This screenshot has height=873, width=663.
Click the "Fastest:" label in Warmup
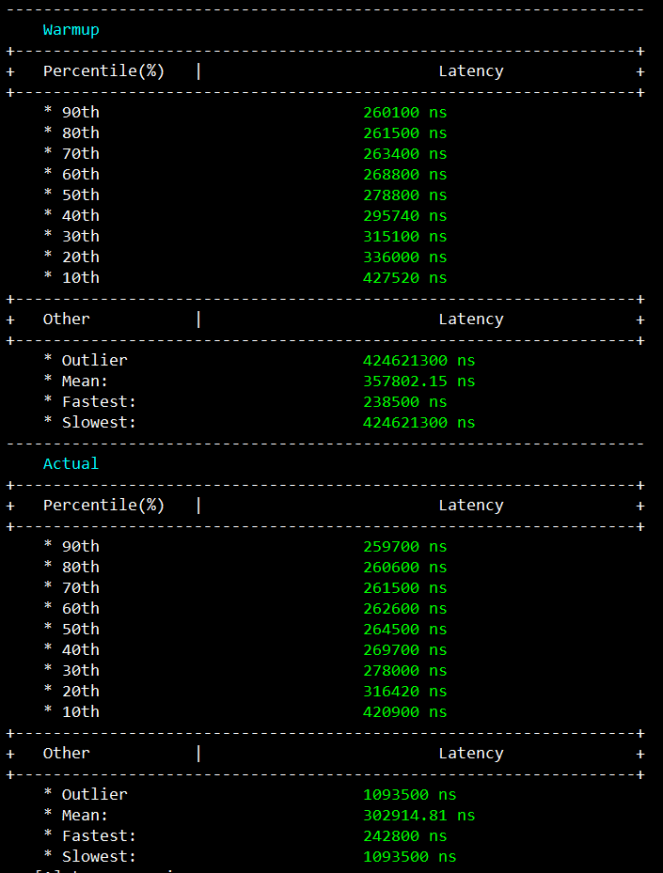click(99, 401)
